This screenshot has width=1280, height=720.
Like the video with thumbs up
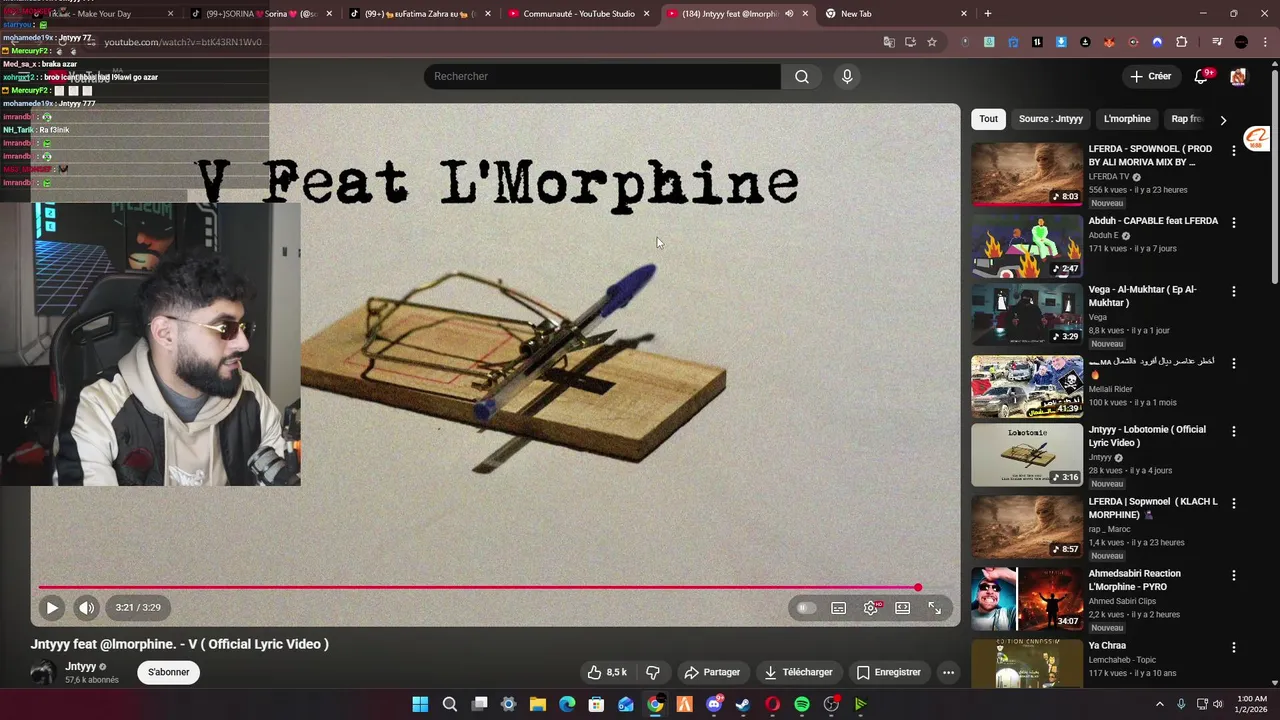point(607,672)
